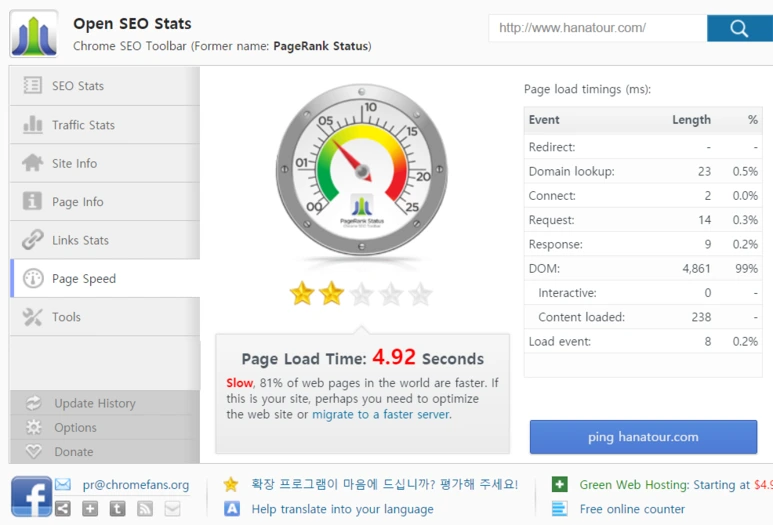
Task: Click the plus icon in footer social row
Action: pyautogui.click(x=90, y=508)
